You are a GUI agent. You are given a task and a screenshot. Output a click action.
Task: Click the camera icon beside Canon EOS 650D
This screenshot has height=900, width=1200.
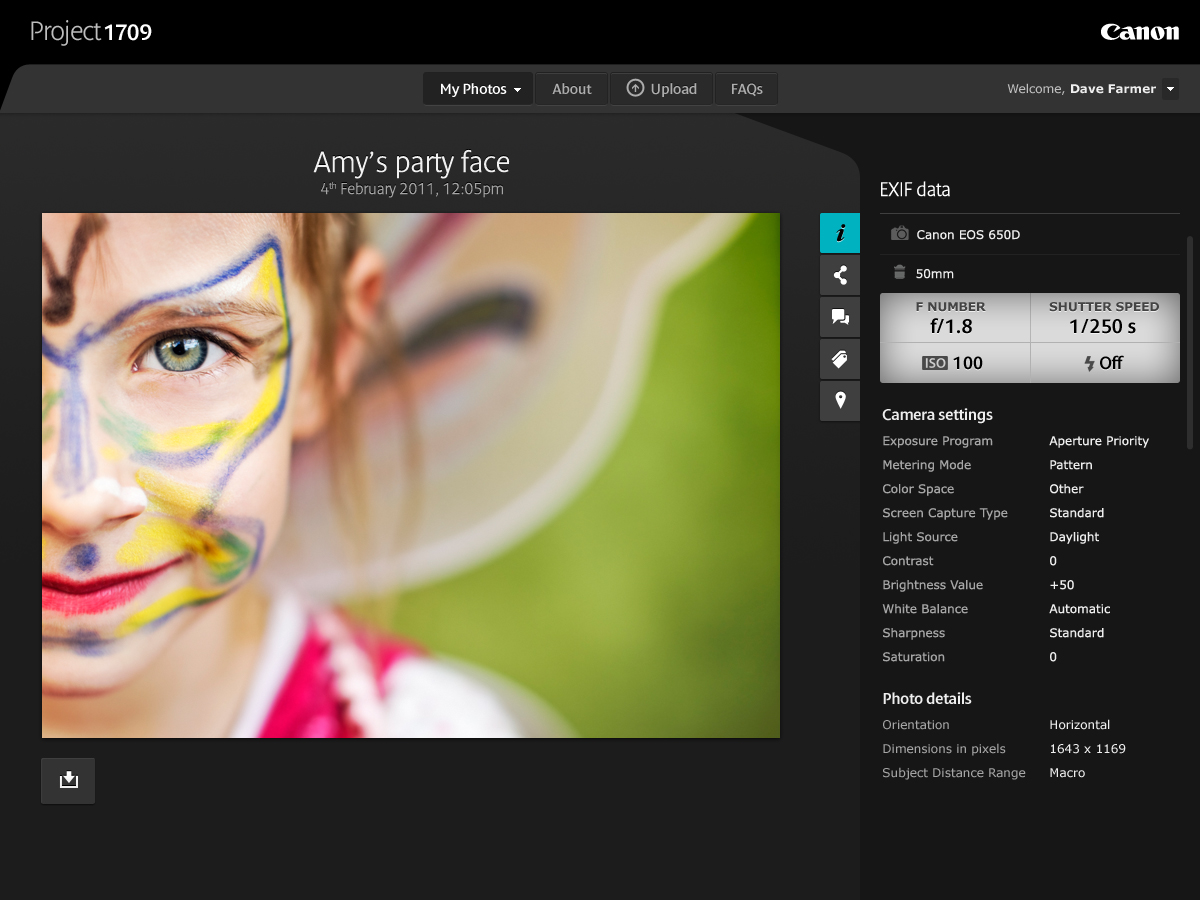pyautogui.click(x=900, y=234)
